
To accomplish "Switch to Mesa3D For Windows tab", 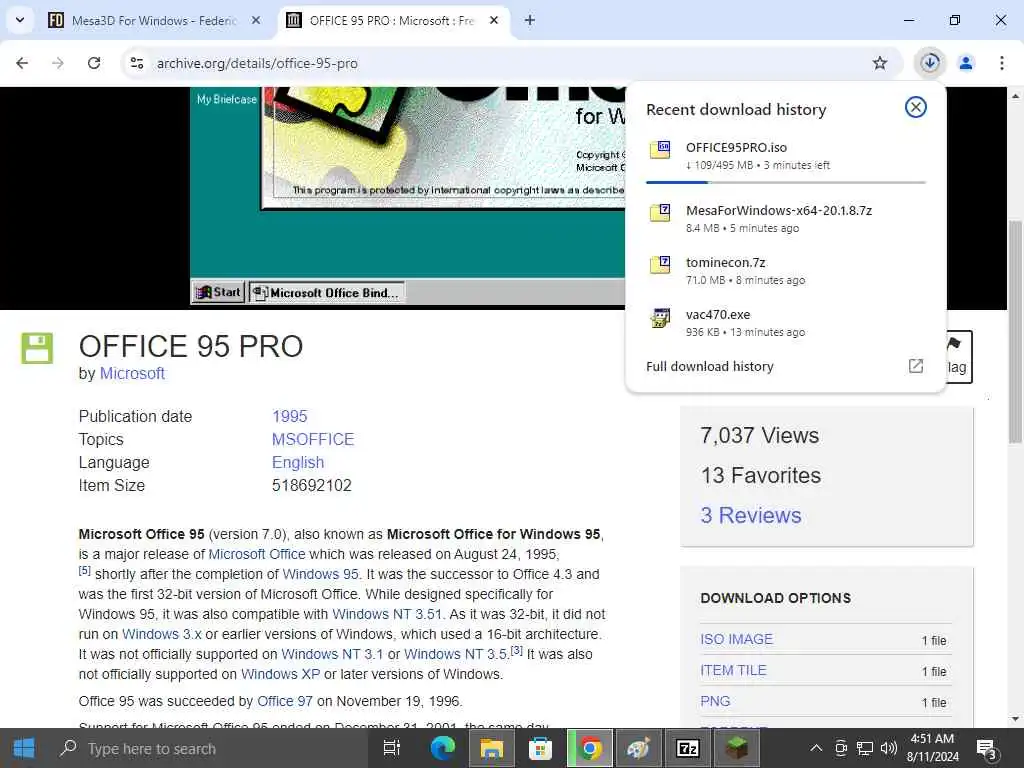I will 154,20.
